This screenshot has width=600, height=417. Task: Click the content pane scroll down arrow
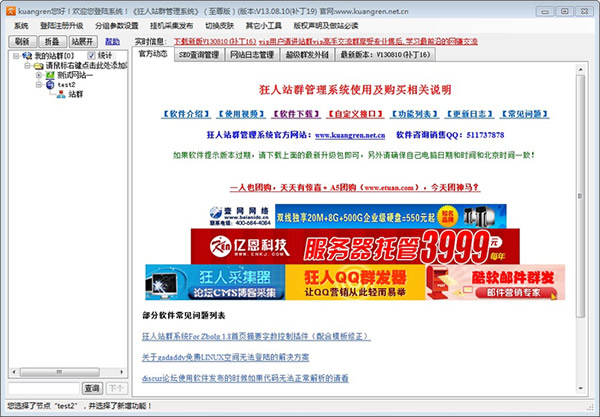[x=580, y=388]
